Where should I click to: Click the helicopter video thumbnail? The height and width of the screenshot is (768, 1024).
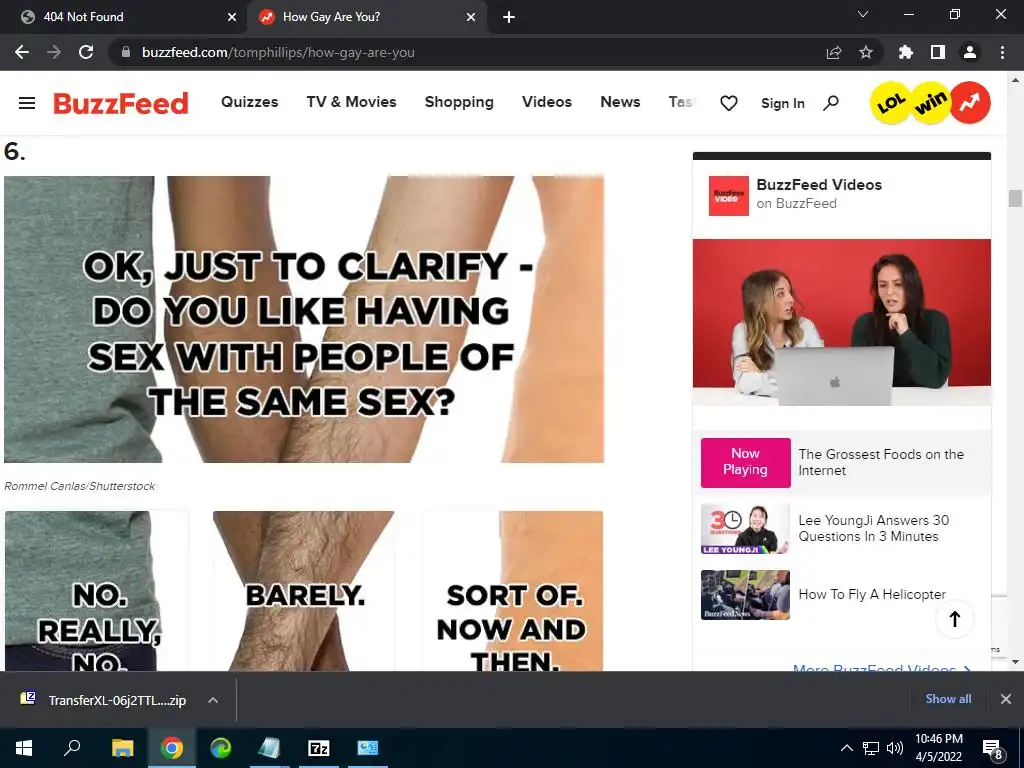pos(745,595)
